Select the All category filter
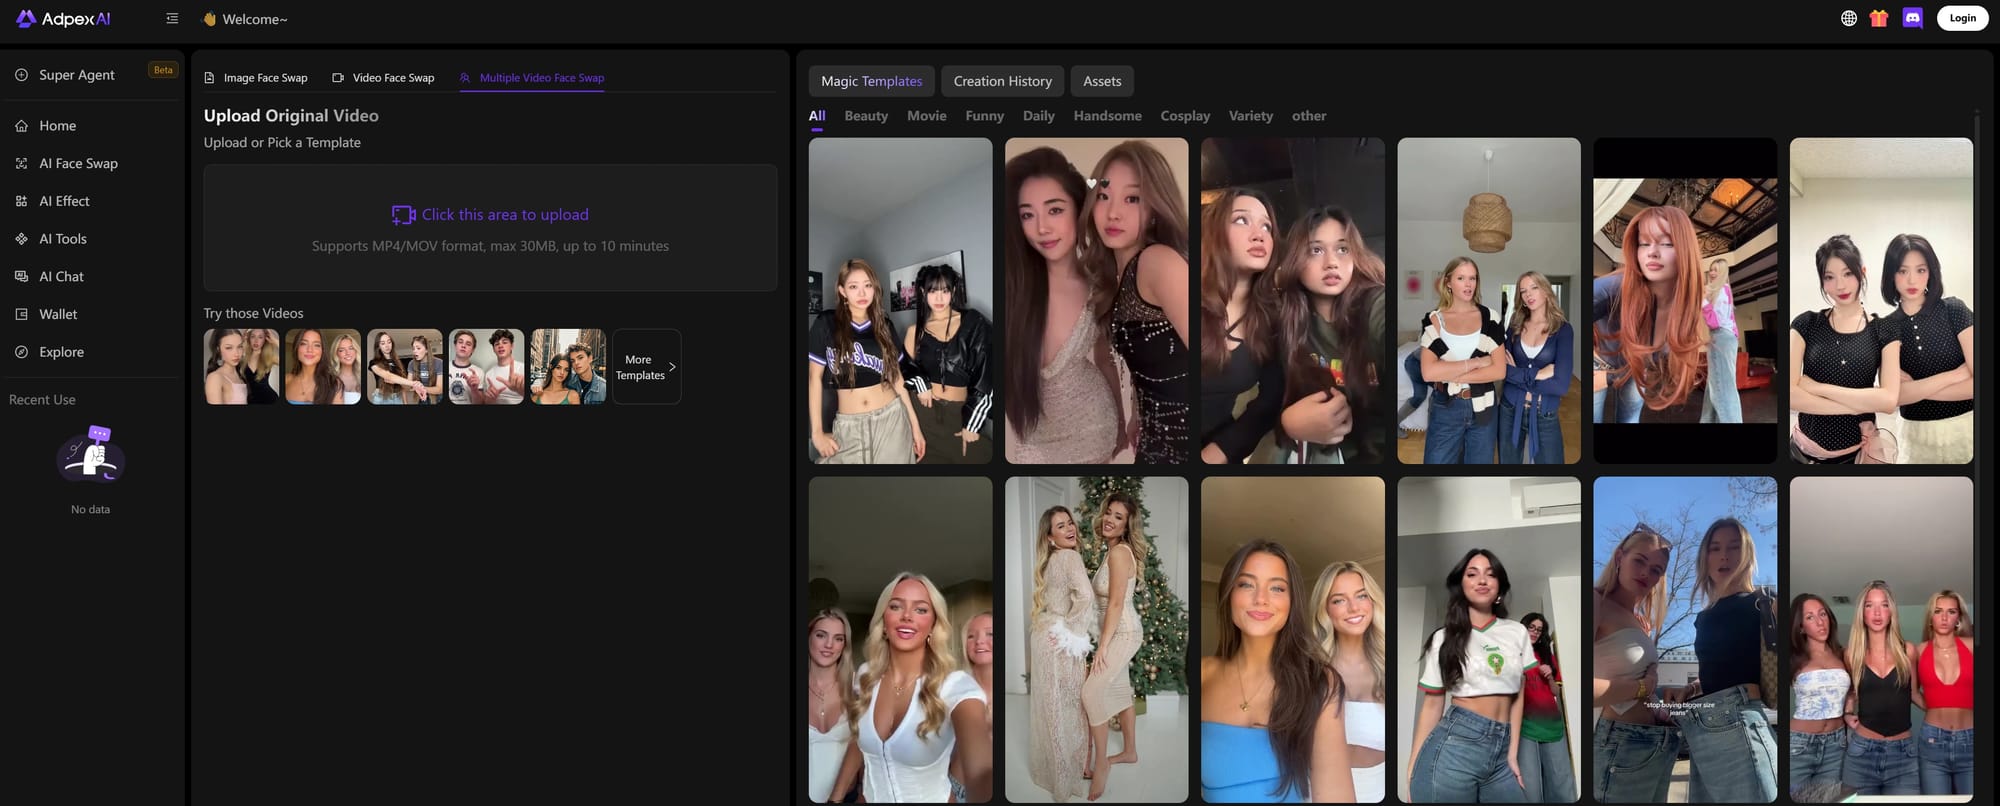This screenshot has width=2000, height=806. pos(817,116)
